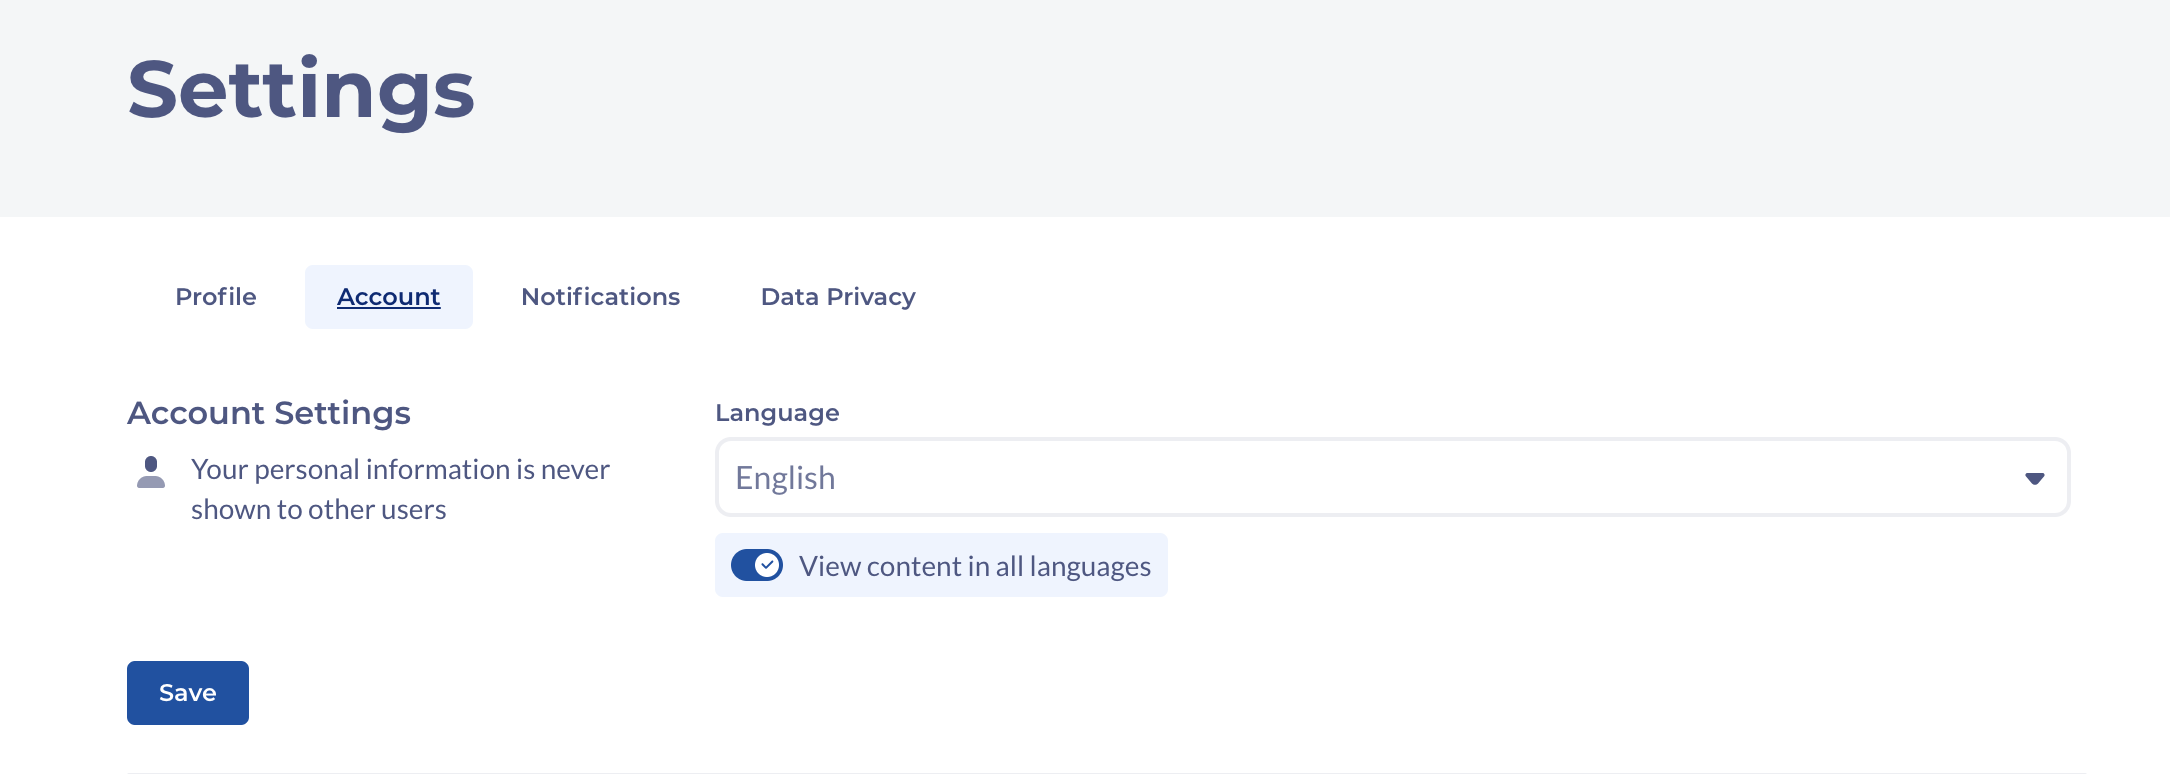Click the "shown to other users" text line
Screen dimensions: 2170x774
click(x=318, y=509)
